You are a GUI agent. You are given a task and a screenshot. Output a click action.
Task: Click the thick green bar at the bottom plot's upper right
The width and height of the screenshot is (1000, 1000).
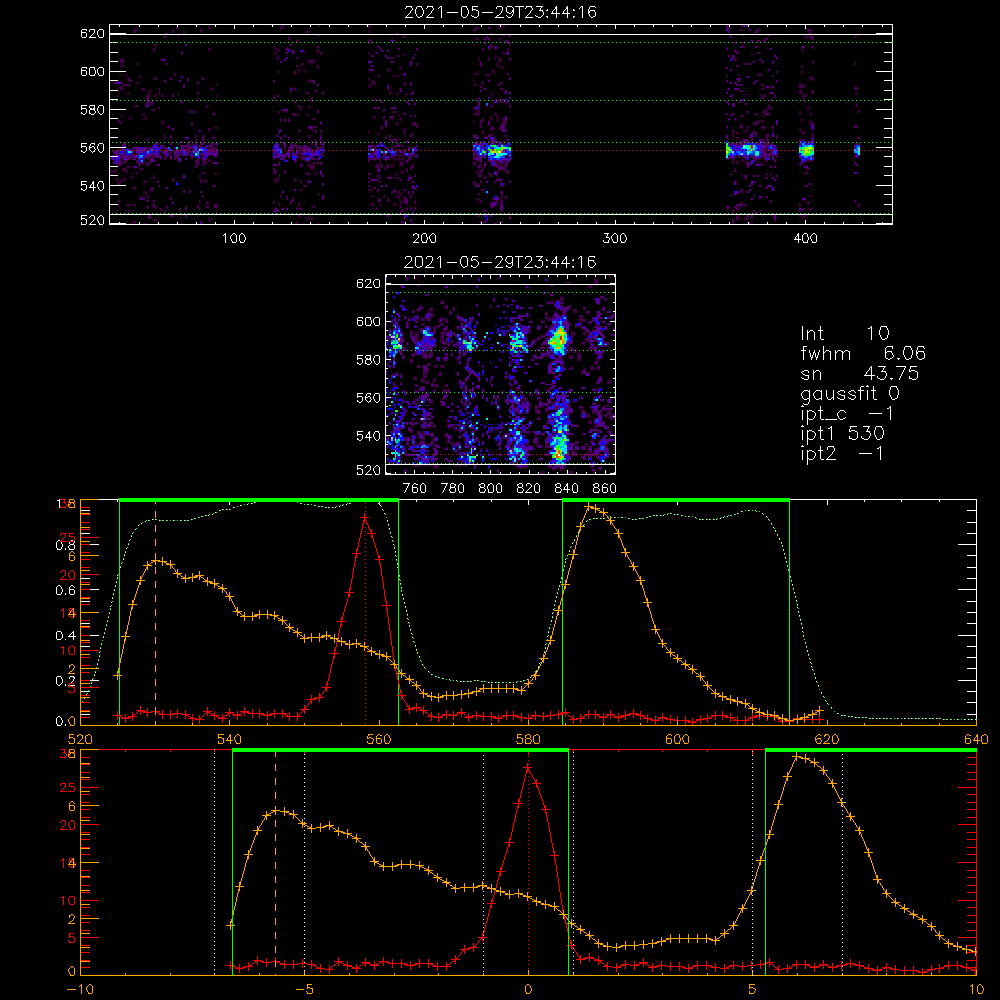point(871,751)
